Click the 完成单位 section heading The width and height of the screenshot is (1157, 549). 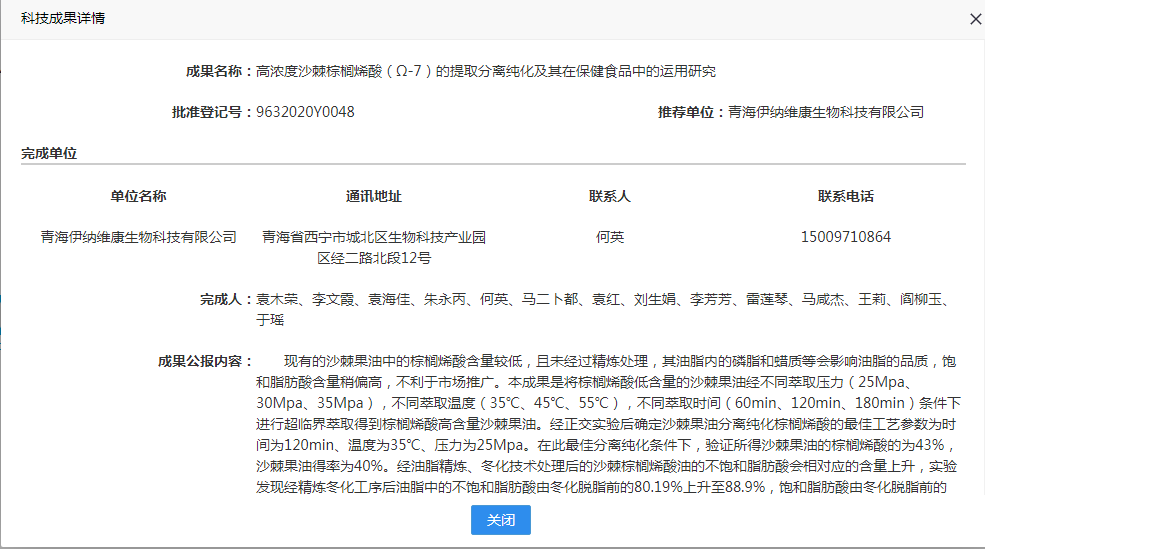49,154
